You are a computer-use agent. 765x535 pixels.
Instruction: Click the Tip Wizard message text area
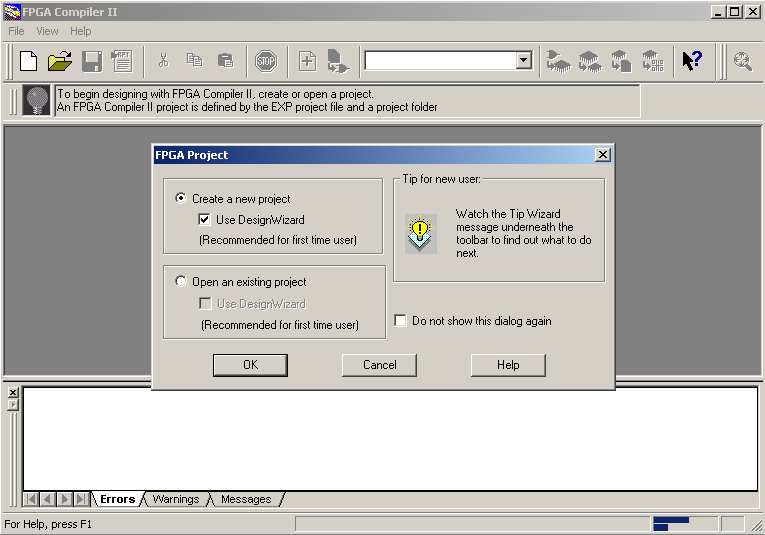point(348,100)
